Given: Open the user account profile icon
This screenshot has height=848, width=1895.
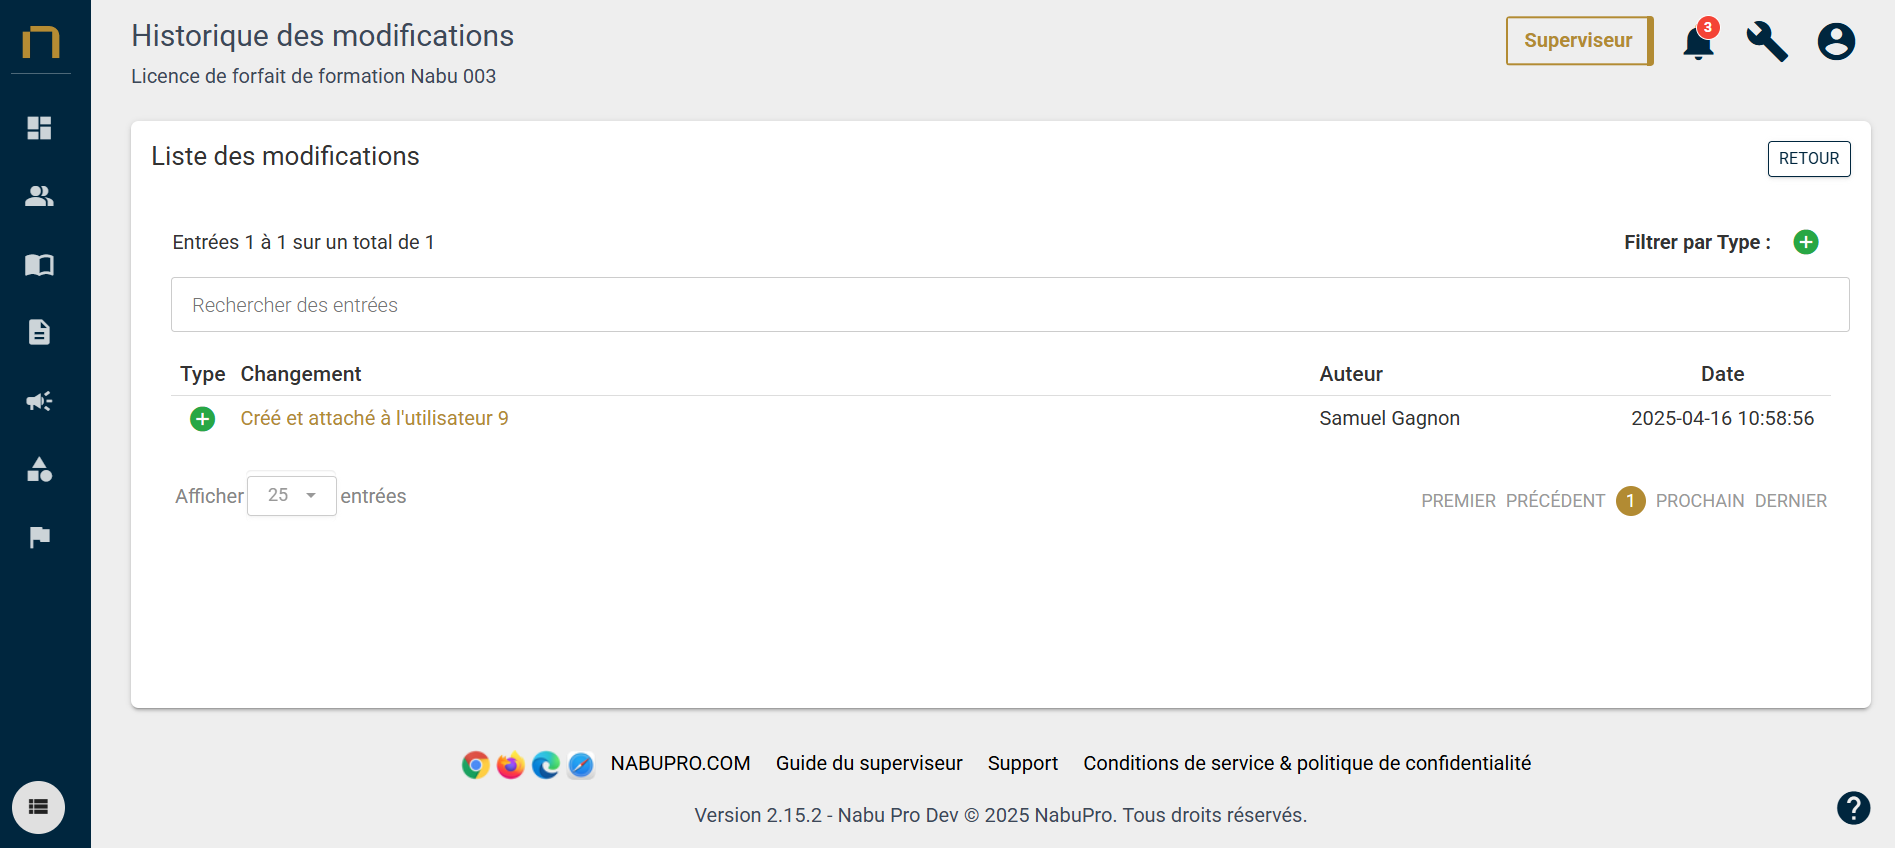Looking at the screenshot, I should click(1836, 42).
